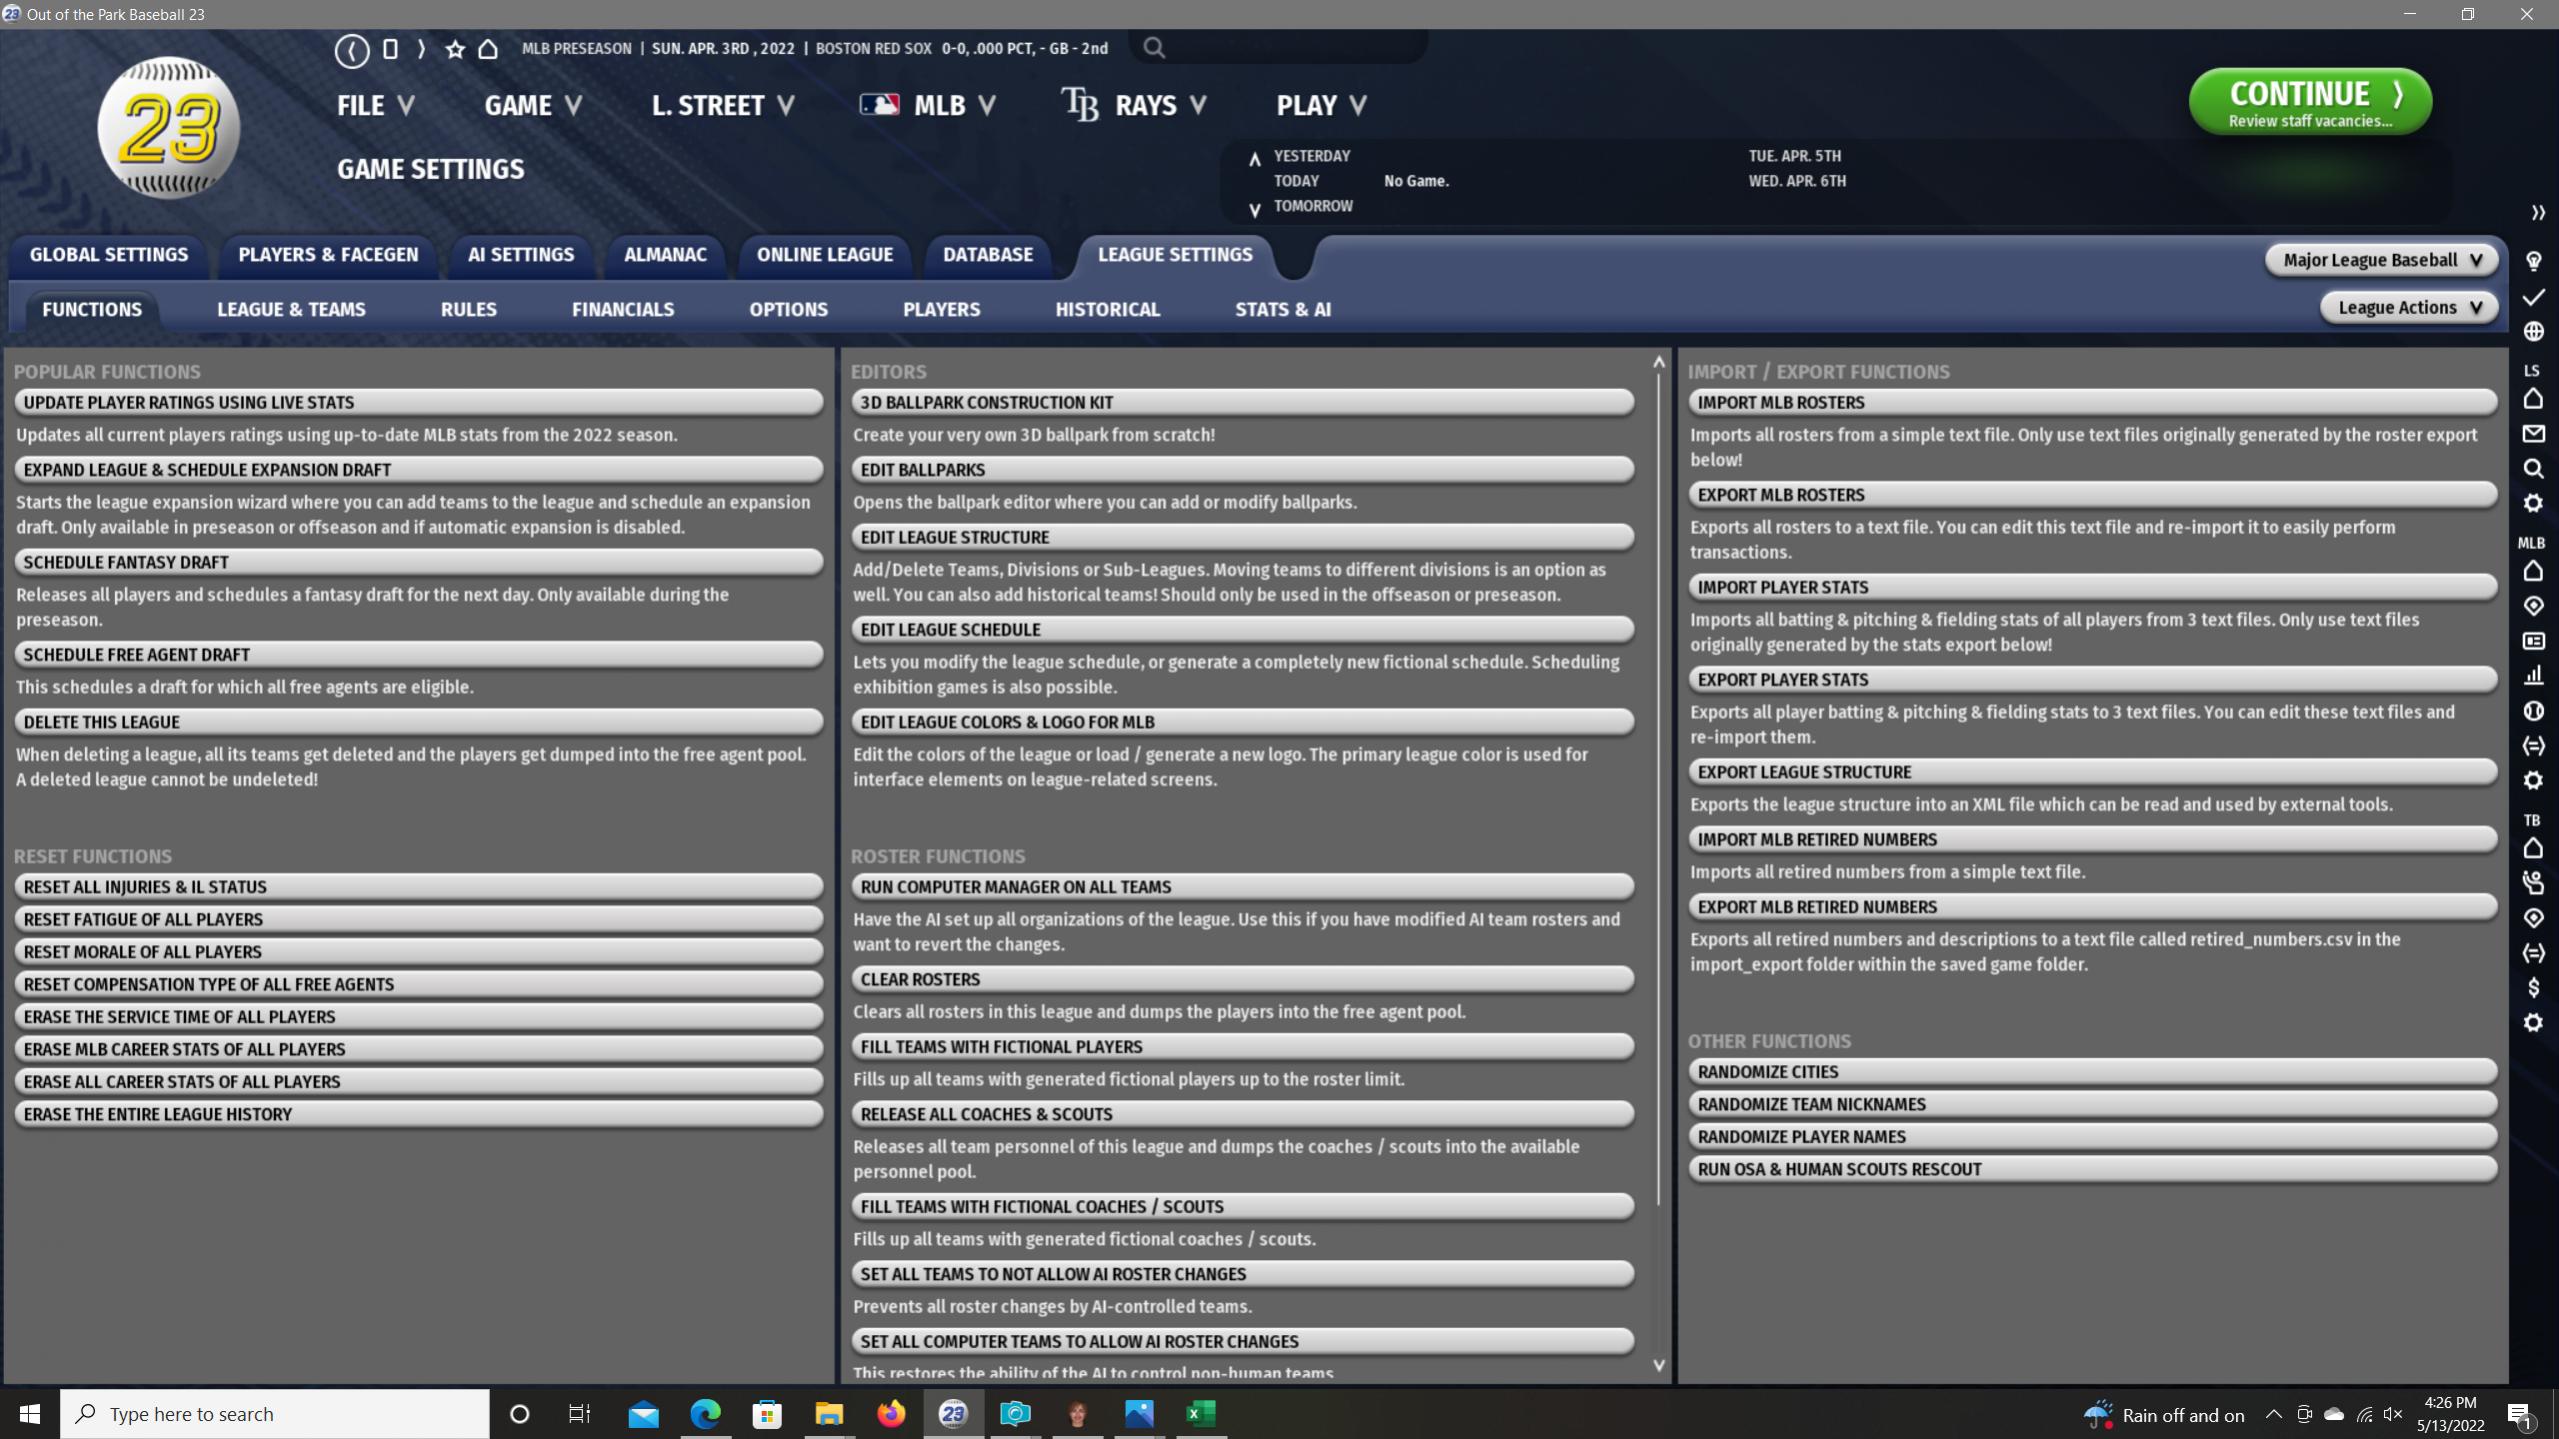The image size is (2559, 1439).
Task: Click the bookmark star icon
Action: 455,49
